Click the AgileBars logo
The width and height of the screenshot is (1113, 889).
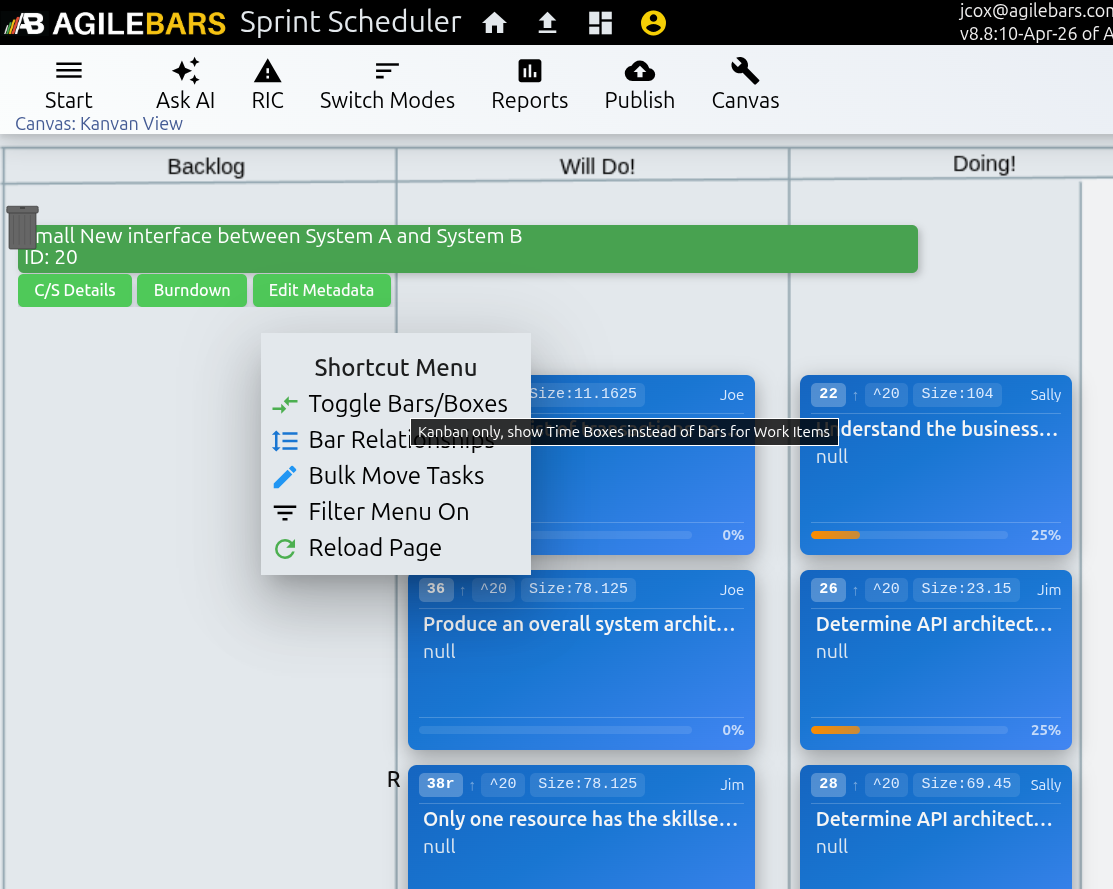coord(115,23)
